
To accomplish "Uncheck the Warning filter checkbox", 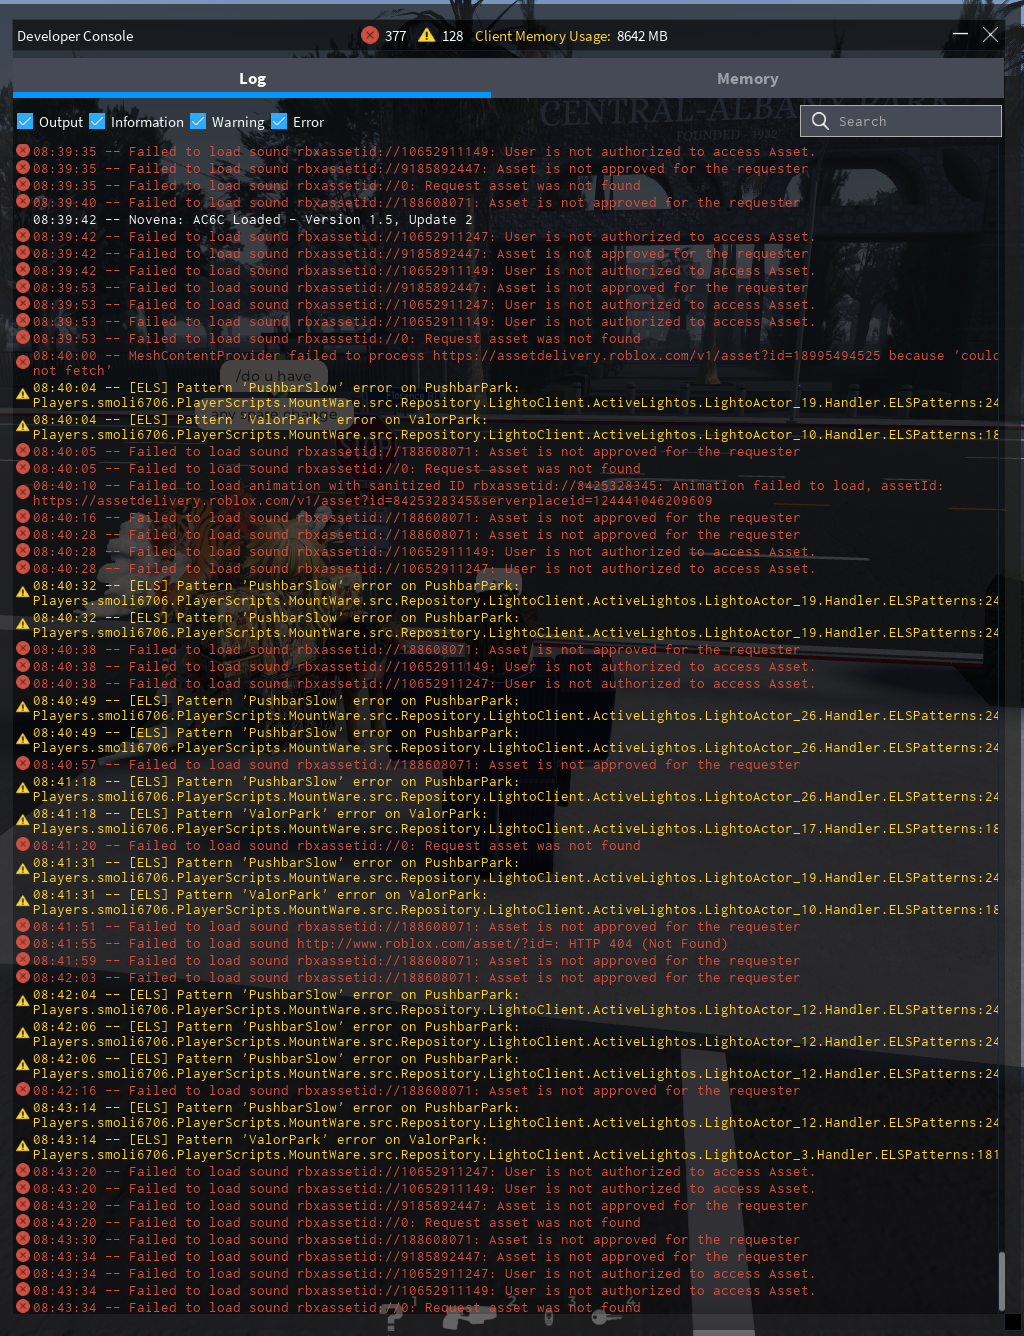I will pos(198,121).
